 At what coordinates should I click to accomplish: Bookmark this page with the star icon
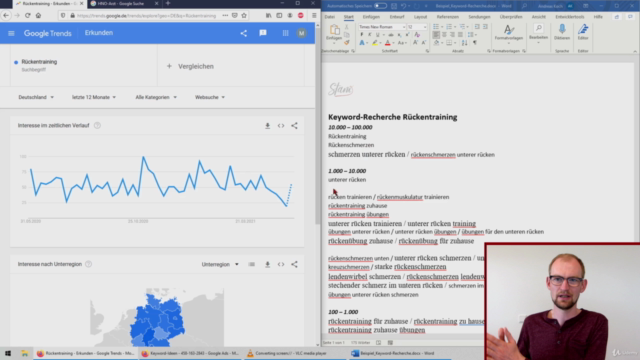click(244, 16)
